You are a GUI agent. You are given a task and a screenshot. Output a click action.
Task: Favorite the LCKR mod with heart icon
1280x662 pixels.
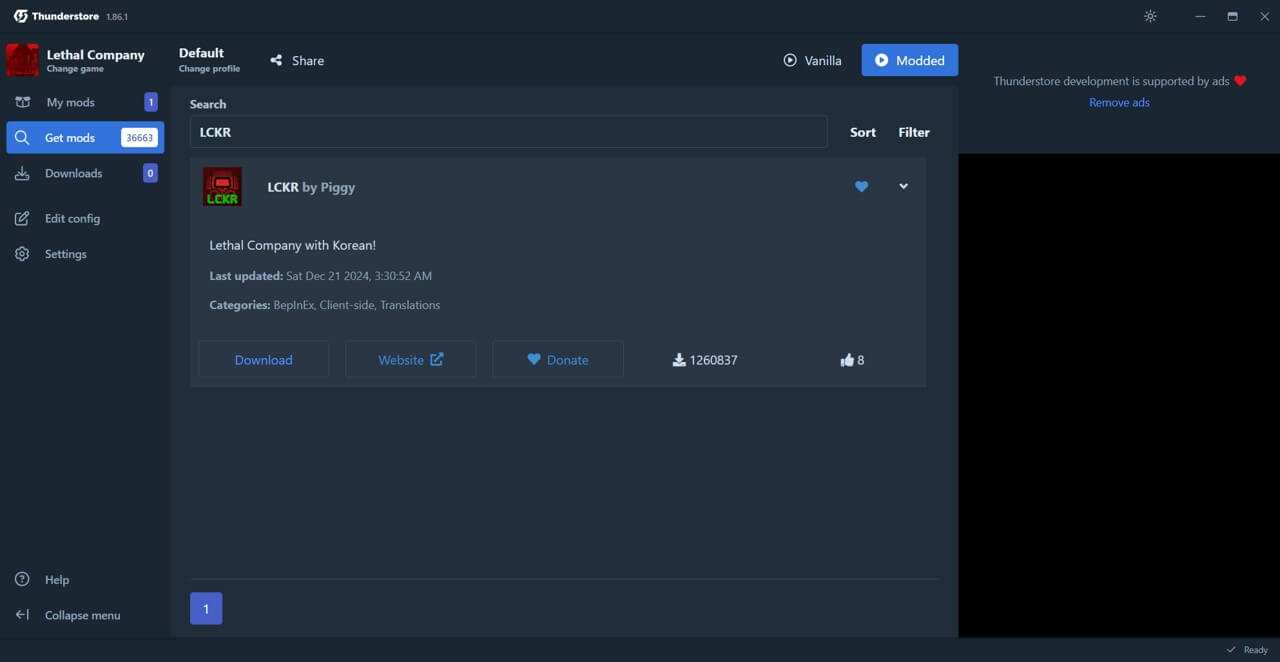coord(861,187)
